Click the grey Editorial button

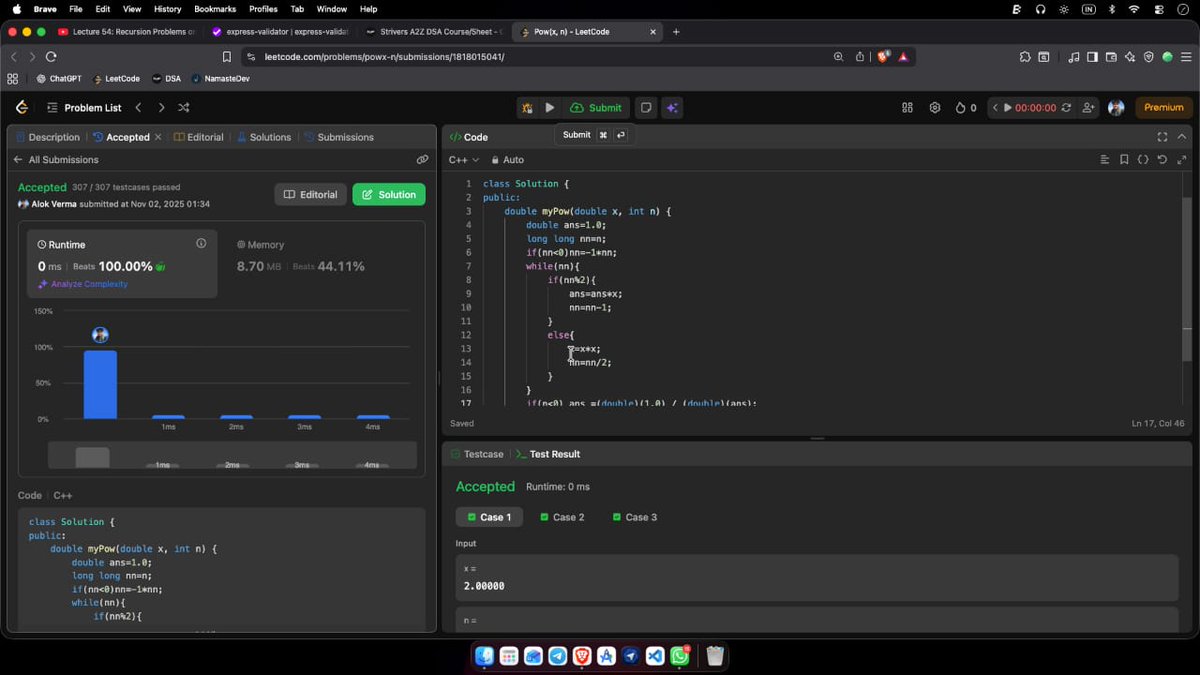pos(311,194)
